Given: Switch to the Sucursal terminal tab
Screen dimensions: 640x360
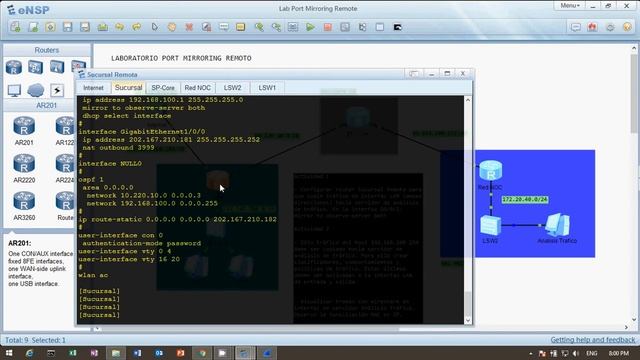Looking at the screenshot, I should pyautogui.click(x=128, y=87).
